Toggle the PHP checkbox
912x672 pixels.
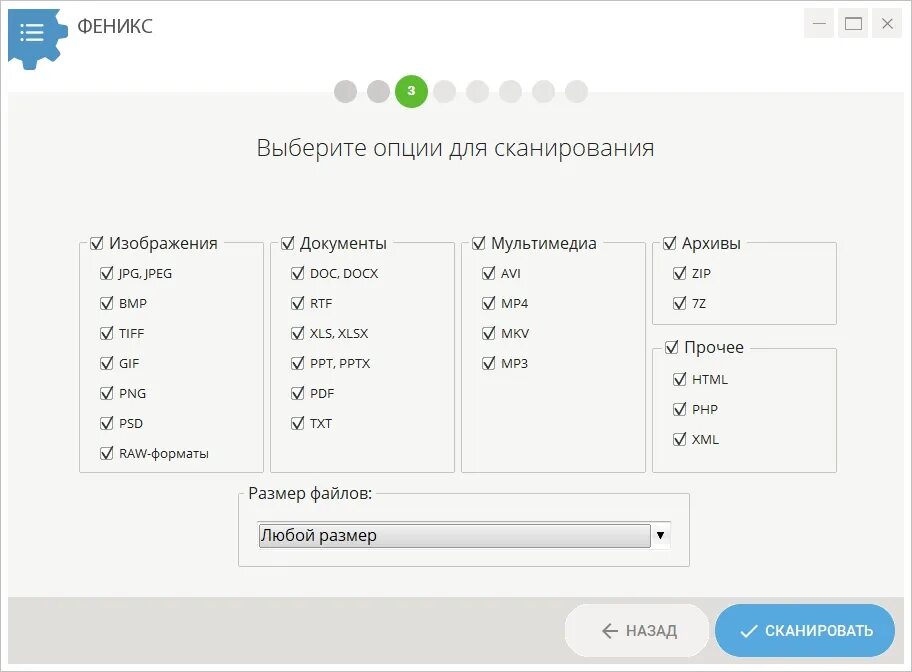pyautogui.click(x=679, y=410)
